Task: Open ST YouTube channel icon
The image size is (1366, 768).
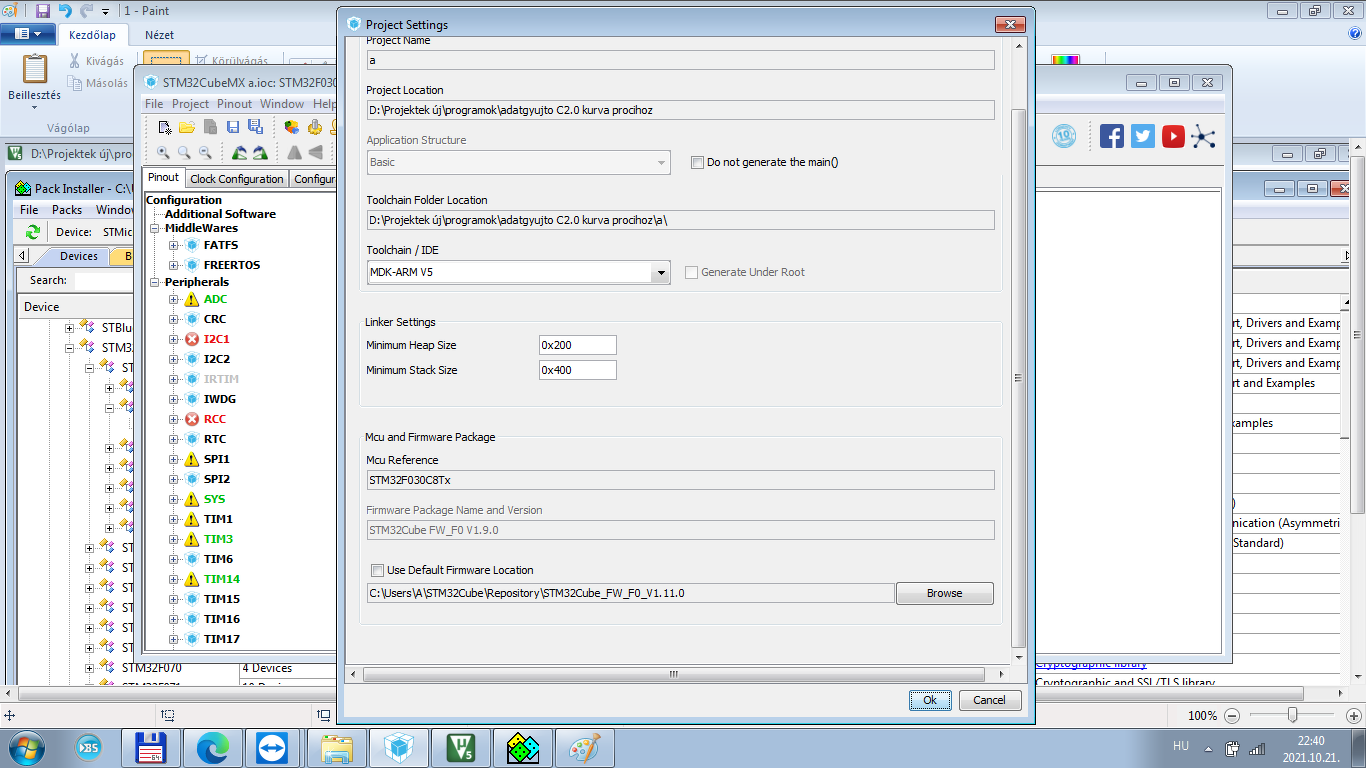Action: click(1174, 137)
